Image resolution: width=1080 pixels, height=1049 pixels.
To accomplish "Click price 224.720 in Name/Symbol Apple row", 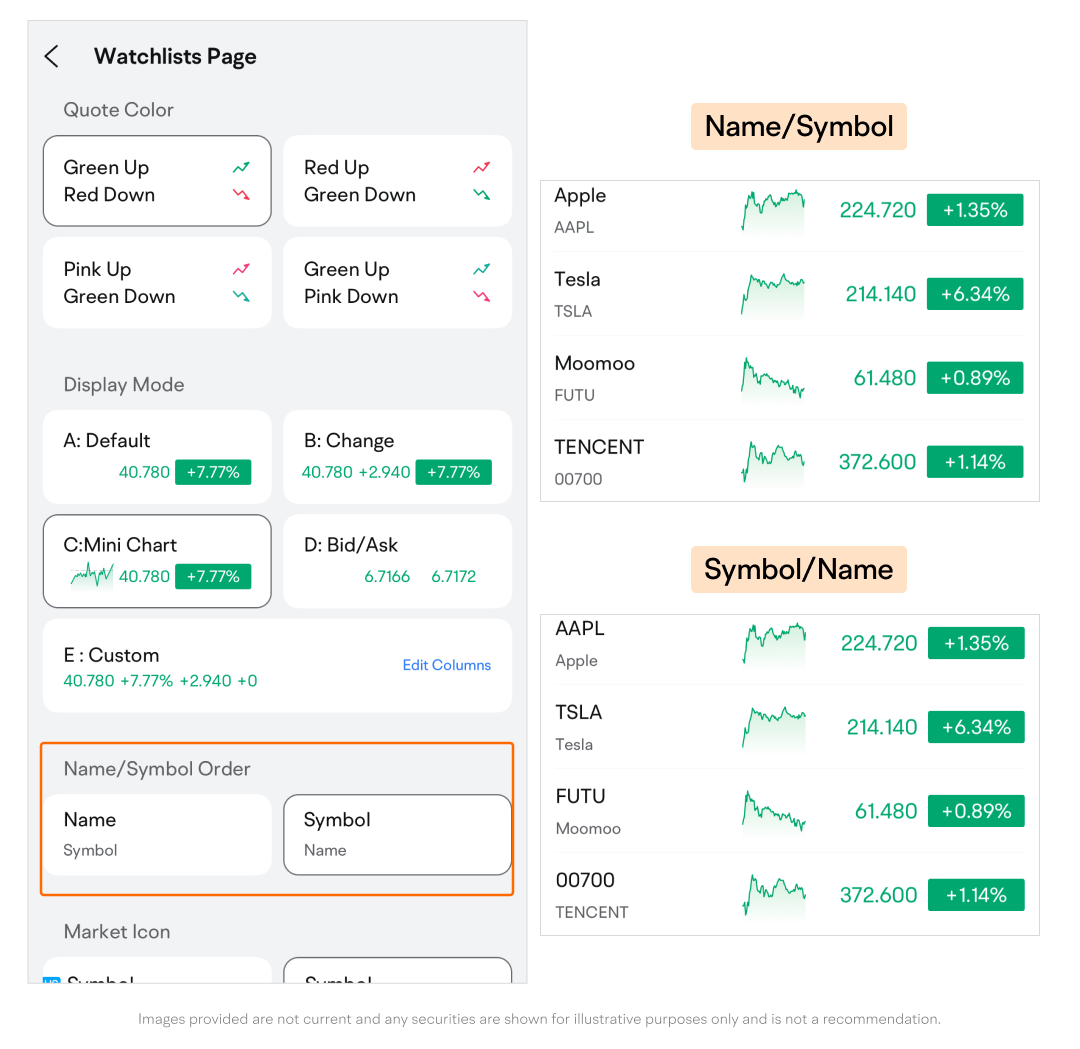I will point(878,210).
